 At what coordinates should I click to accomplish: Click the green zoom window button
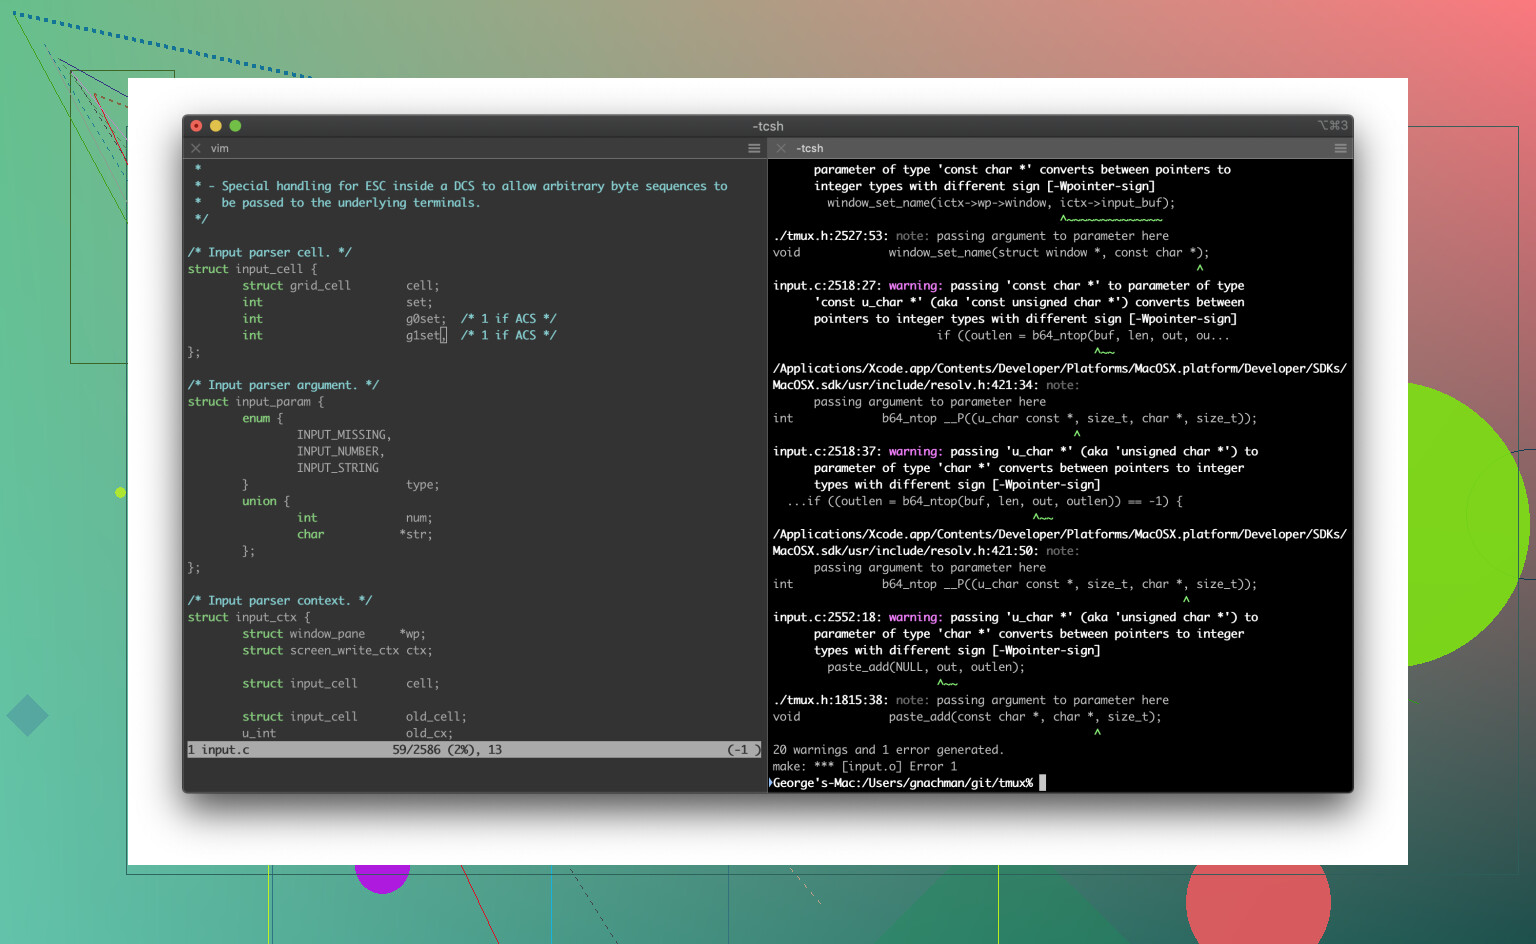click(235, 126)
